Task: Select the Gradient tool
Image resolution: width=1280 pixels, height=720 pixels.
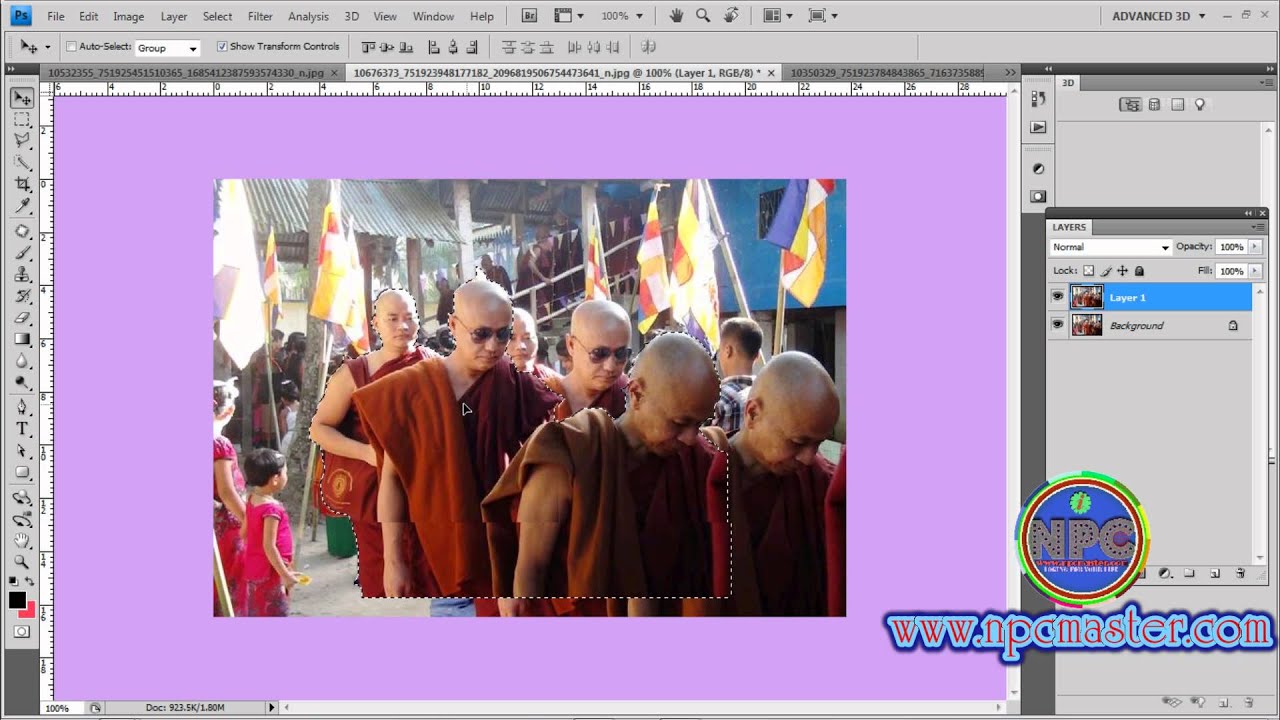Action: (x=22, y=340)
